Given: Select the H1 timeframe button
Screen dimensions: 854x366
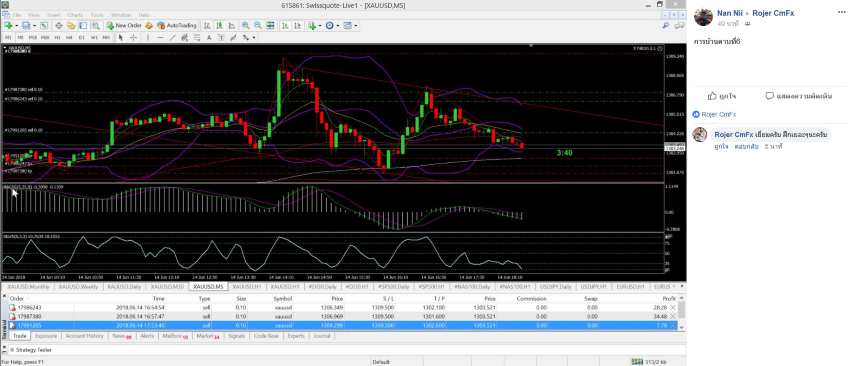Looking at the screenshot, I should point(58,38).
